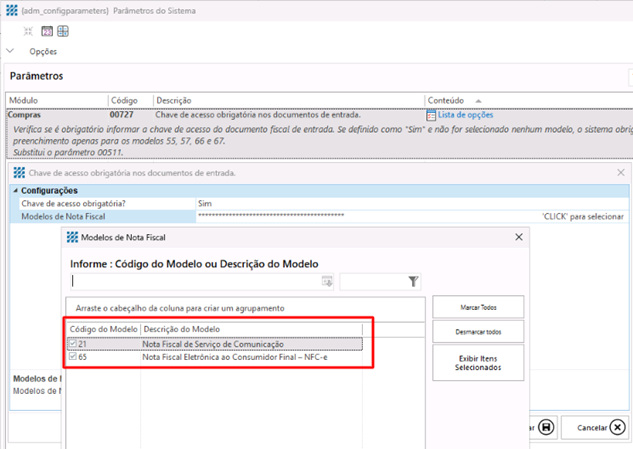Click the model search input field

click(x=195, y=282)
